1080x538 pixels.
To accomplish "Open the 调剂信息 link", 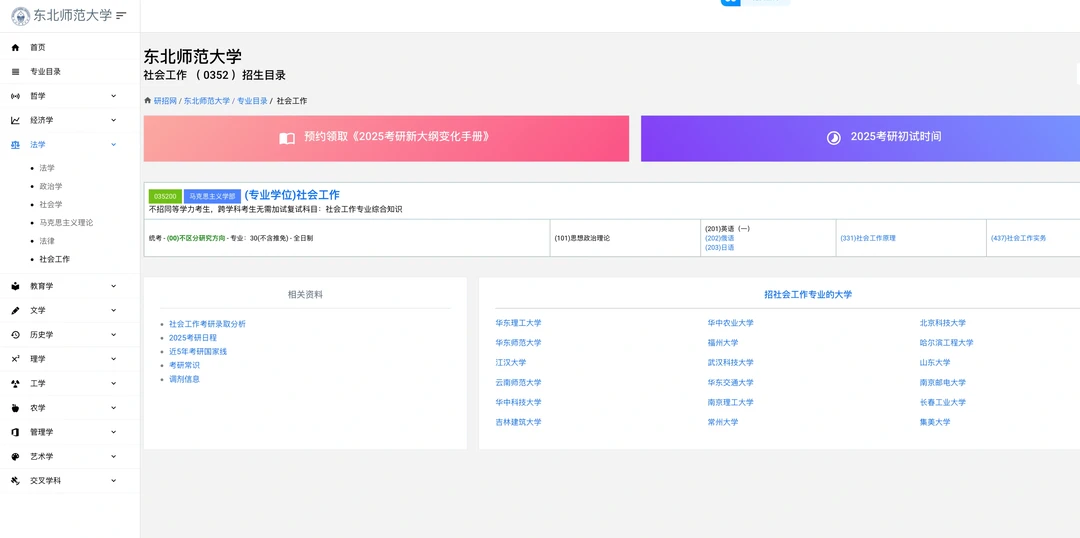I will tap(184, 379).
